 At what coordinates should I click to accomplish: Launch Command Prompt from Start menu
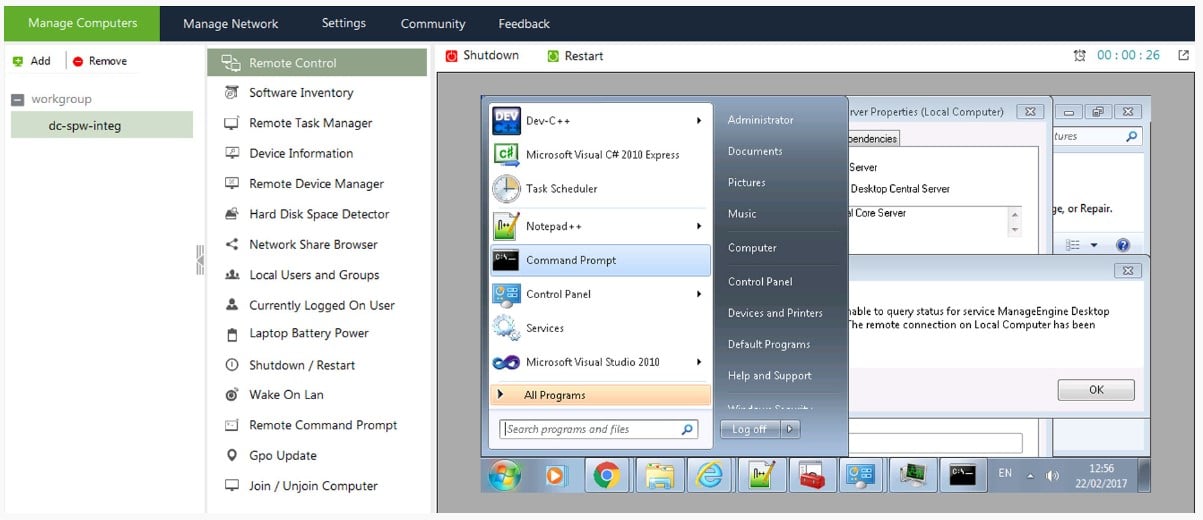click(x=600, y=260)
